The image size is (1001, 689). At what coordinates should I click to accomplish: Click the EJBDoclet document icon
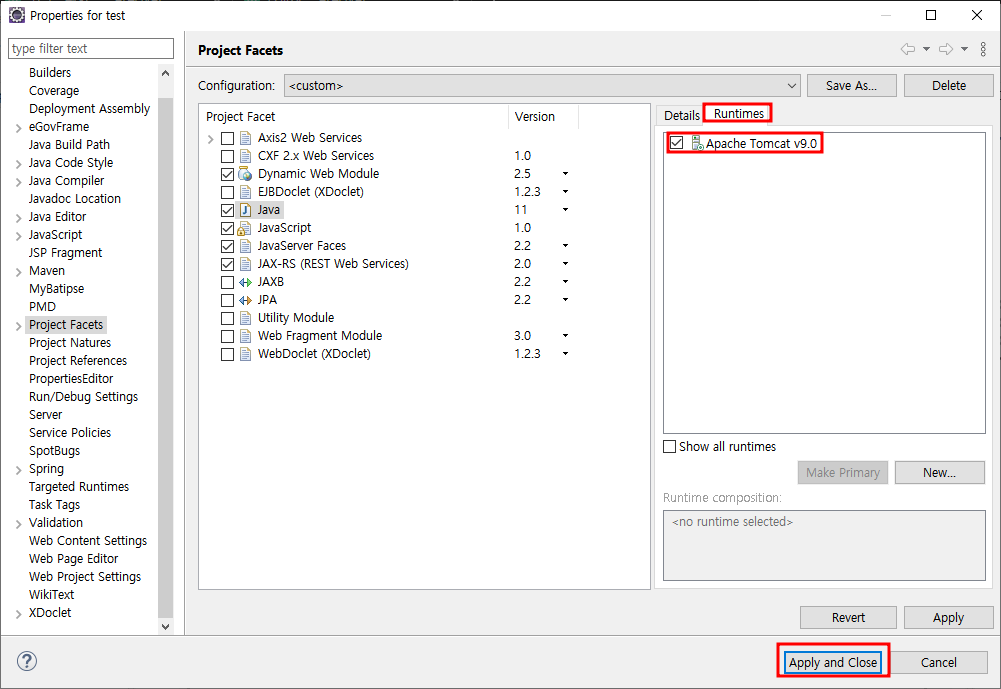[245, 192]
